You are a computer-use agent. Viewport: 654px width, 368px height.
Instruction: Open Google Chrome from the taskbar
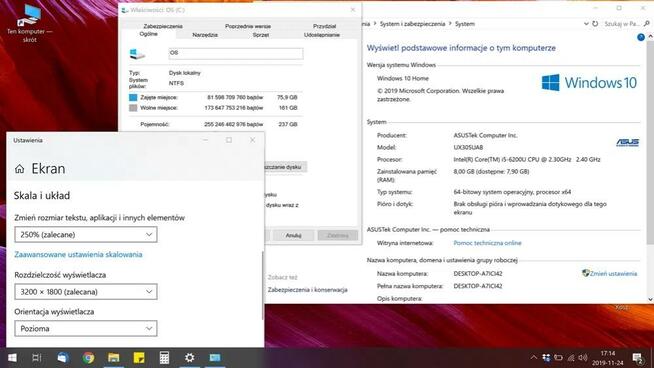pyautogui.click(x=88, y=358)
